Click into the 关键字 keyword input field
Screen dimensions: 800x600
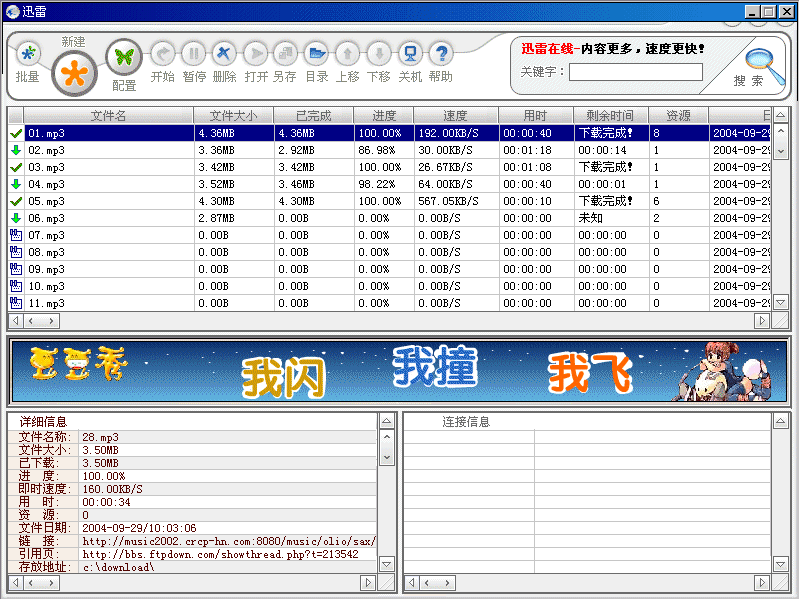pos(636,72)
